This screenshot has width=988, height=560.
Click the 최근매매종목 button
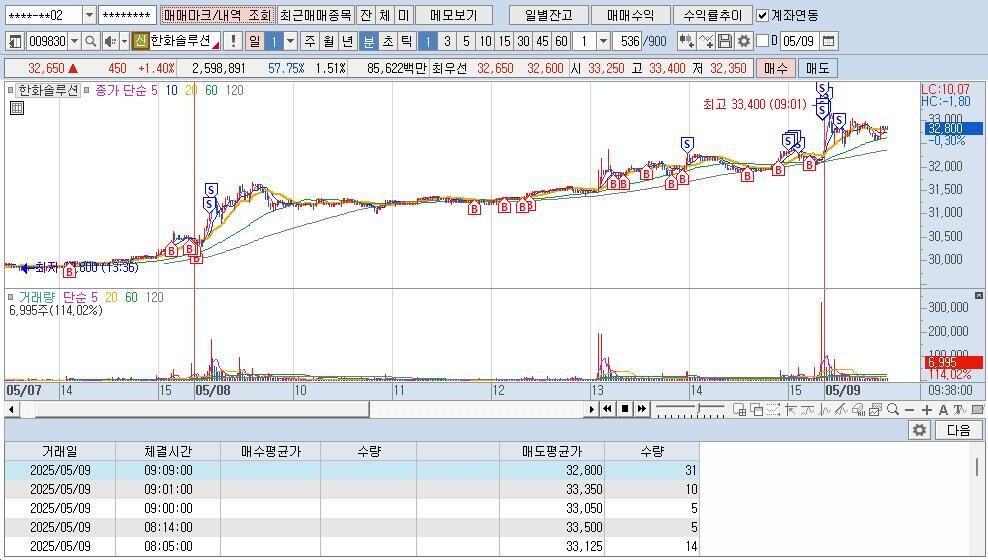pos(315,15)
